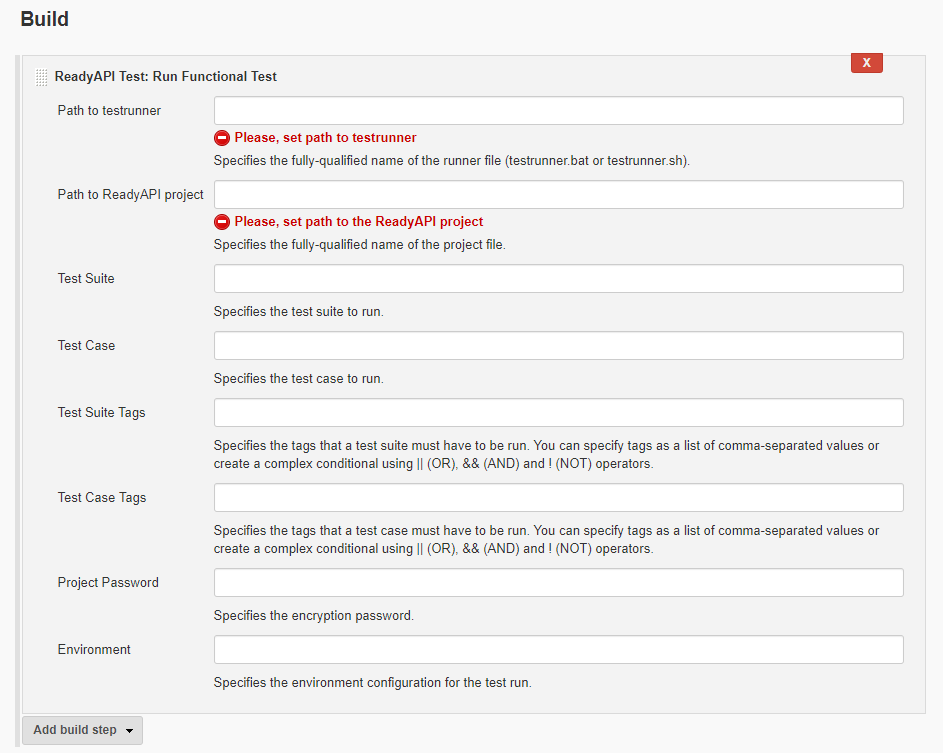Click the Project Password input box
Image resolution: width=943 pixels, height=753 pixels.
coord(557,582)
